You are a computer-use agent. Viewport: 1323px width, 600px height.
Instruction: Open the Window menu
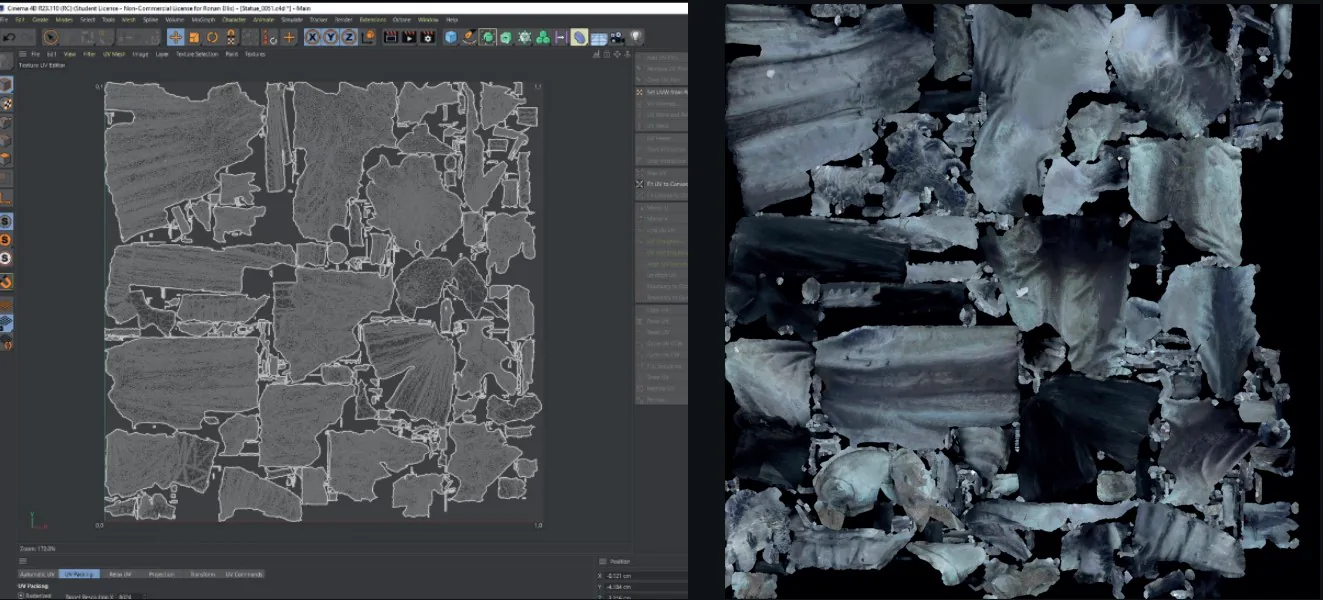428,19
